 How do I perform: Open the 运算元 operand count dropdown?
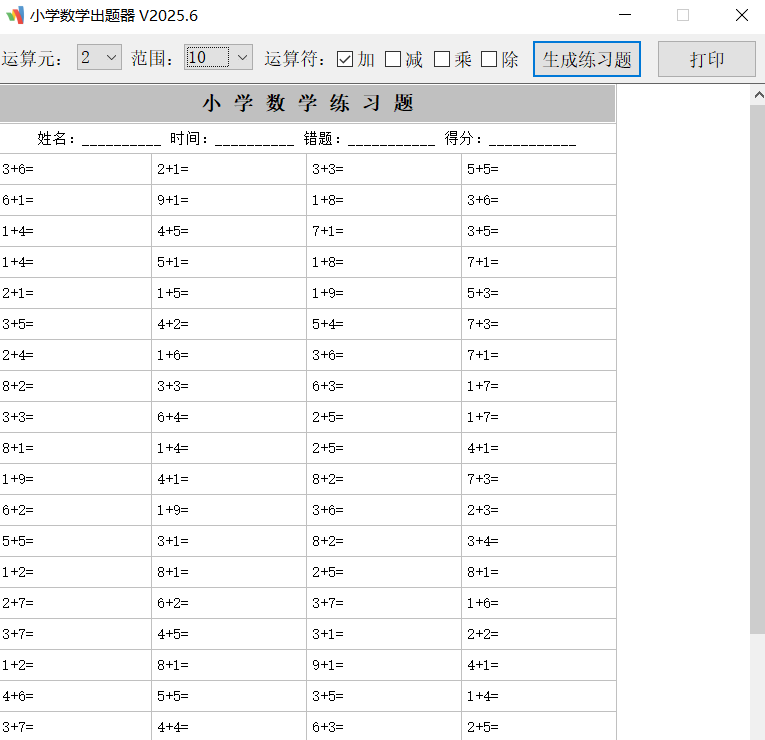click(99, 58)
